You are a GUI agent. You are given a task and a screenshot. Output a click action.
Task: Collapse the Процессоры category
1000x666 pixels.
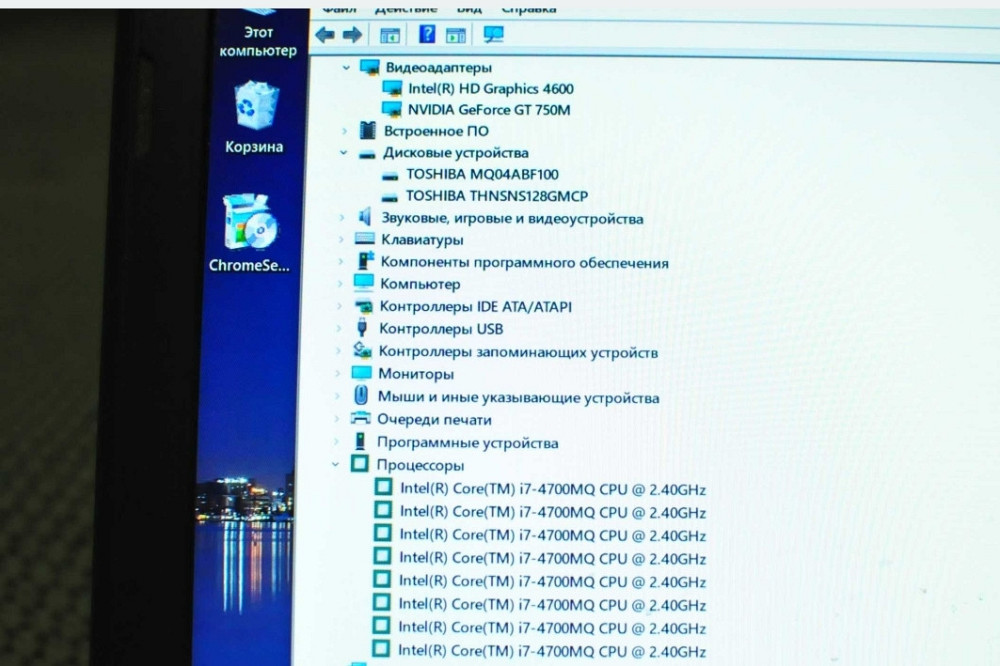[x=335, y=465]
